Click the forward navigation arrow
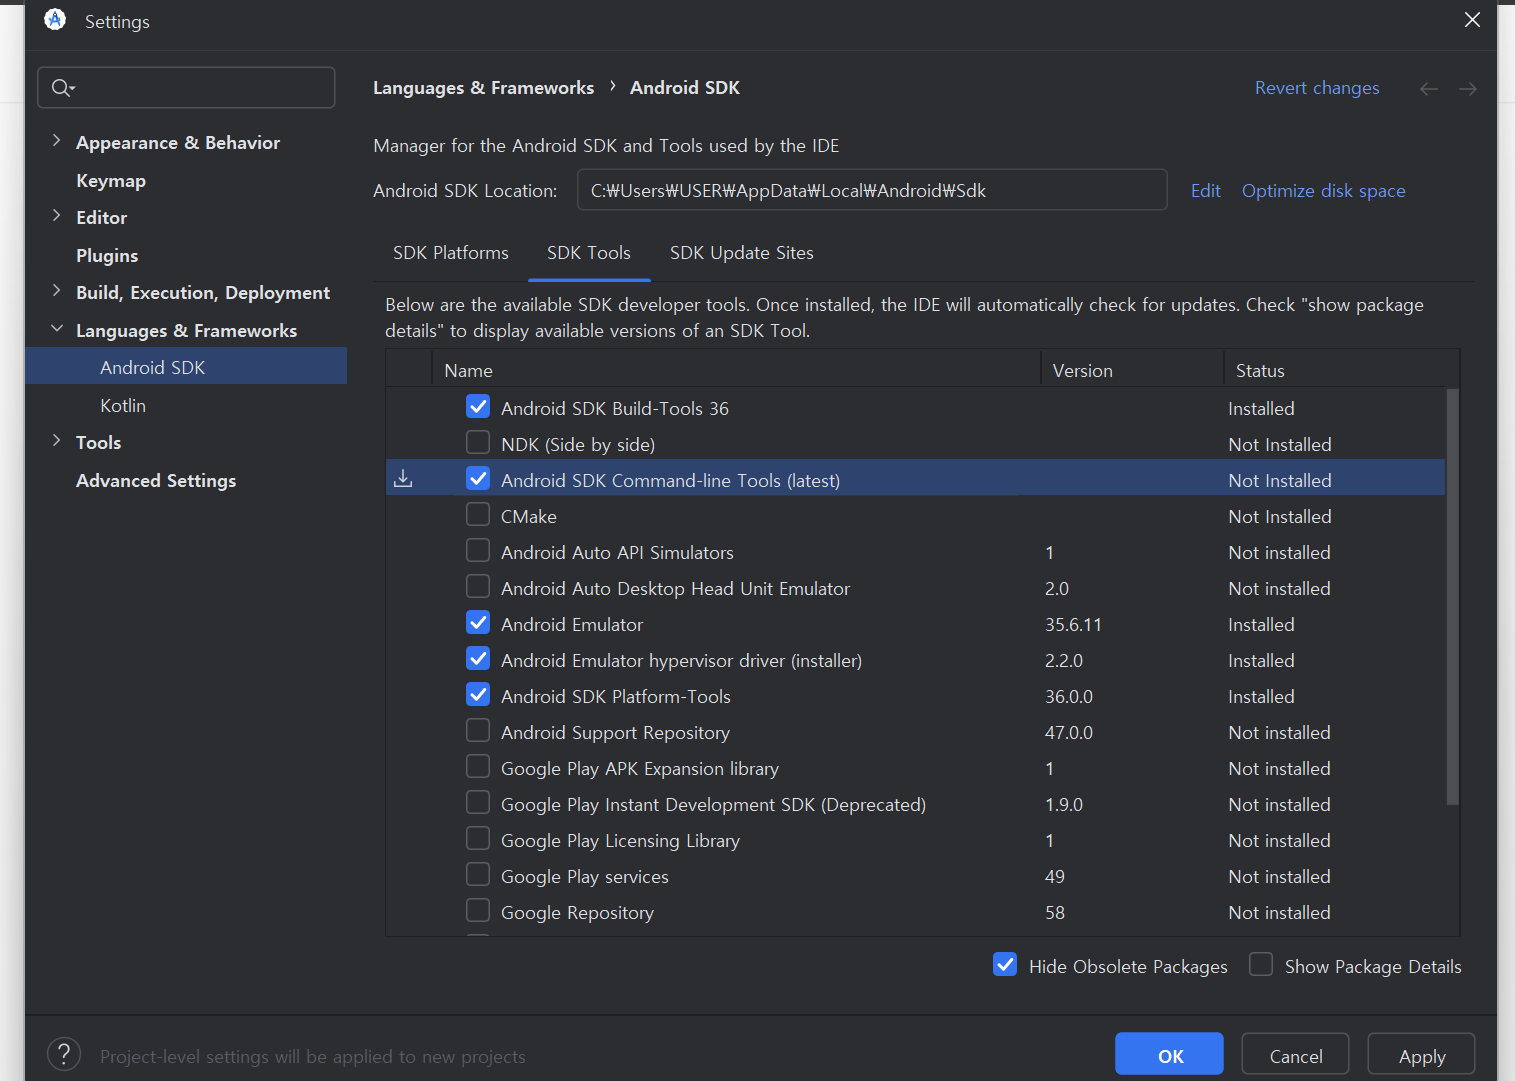This screenshot has height=1081, width=1515. coord(1467,89)
